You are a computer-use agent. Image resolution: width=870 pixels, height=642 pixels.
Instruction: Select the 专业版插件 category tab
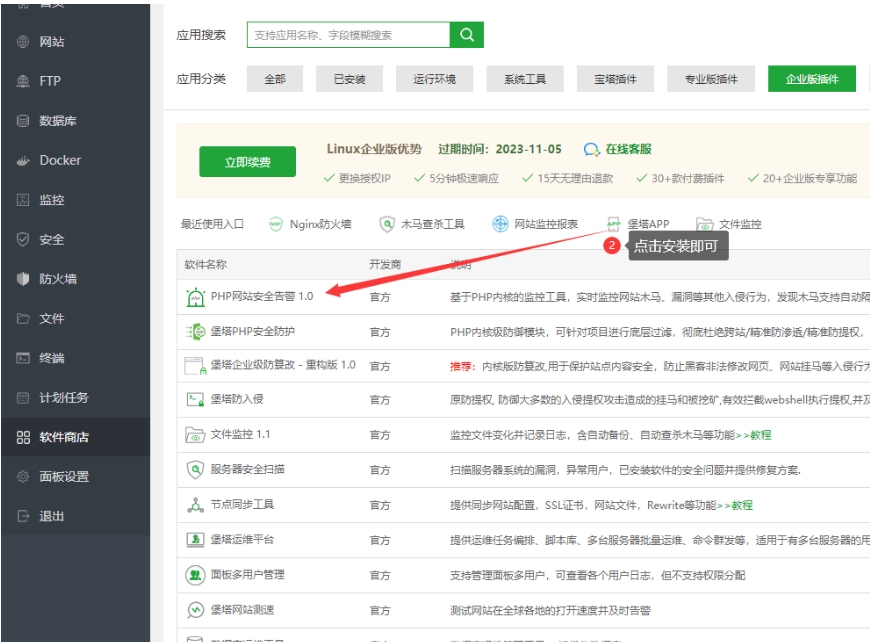[x=711, y=79]
